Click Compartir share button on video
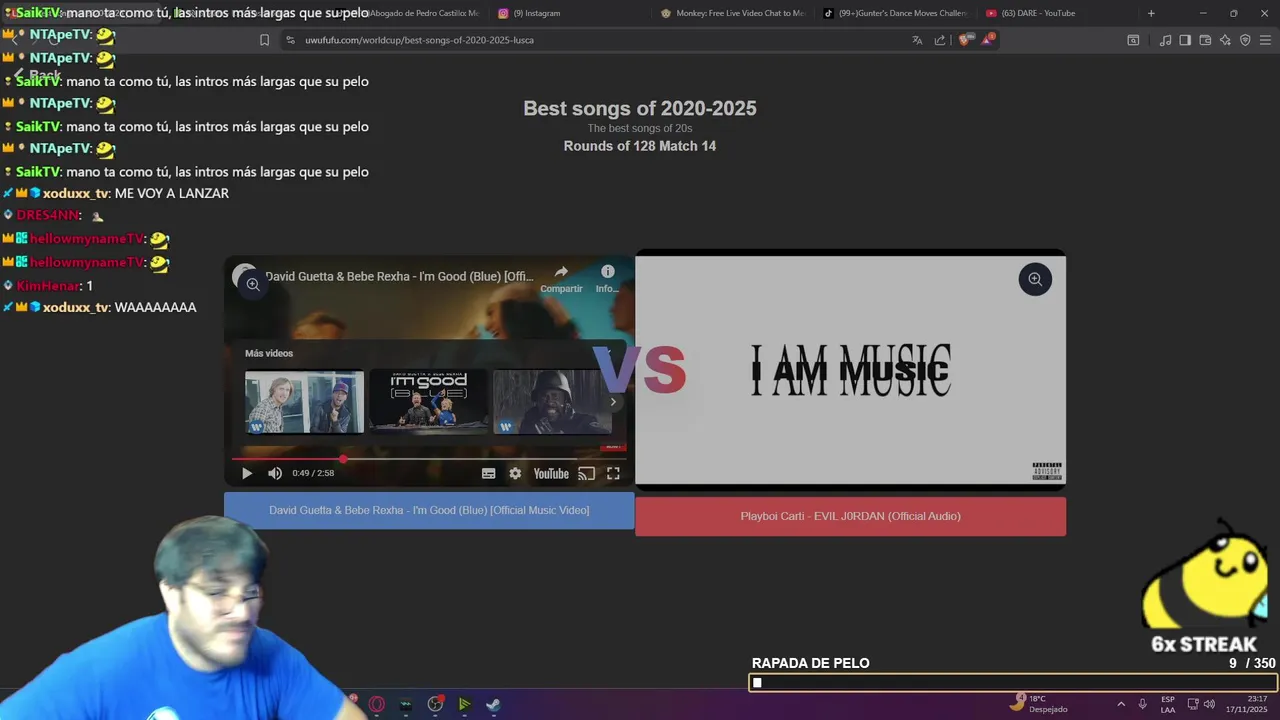 pos(561,279)
